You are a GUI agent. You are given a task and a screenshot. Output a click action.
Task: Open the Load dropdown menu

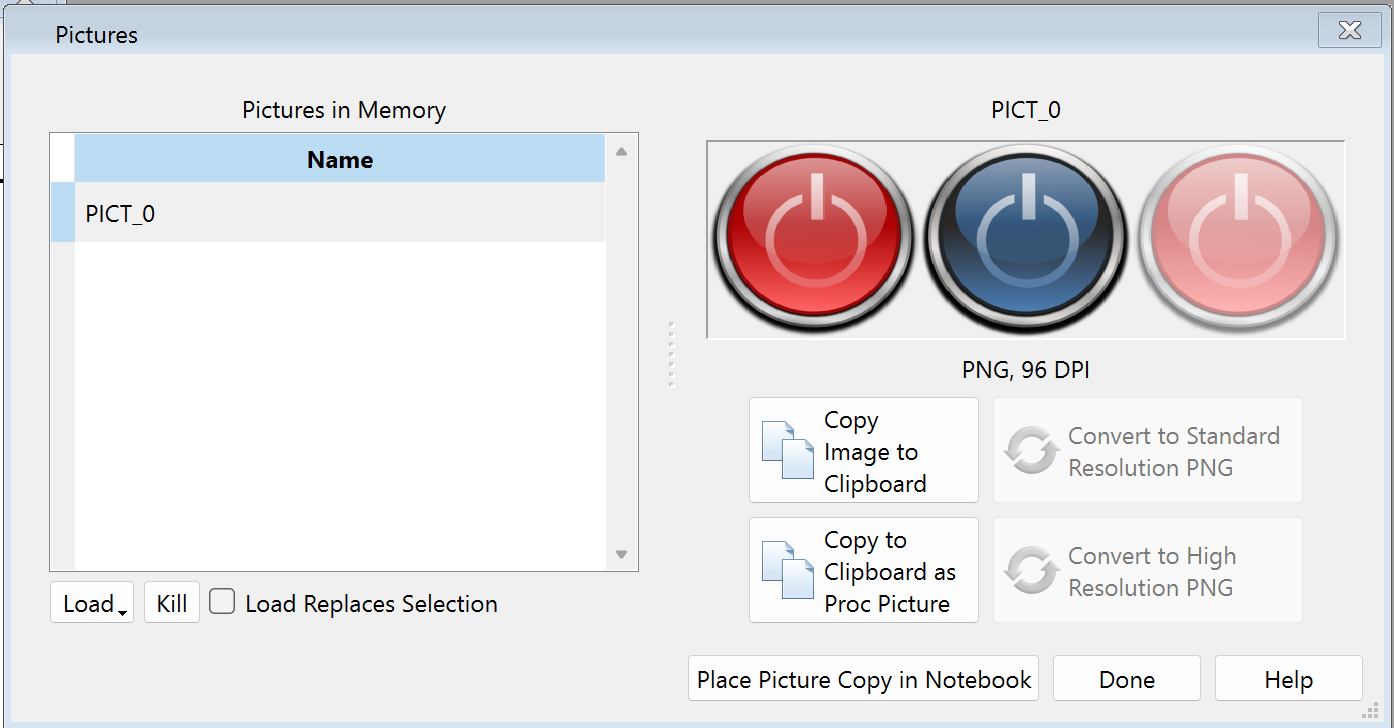click(92, 604)
